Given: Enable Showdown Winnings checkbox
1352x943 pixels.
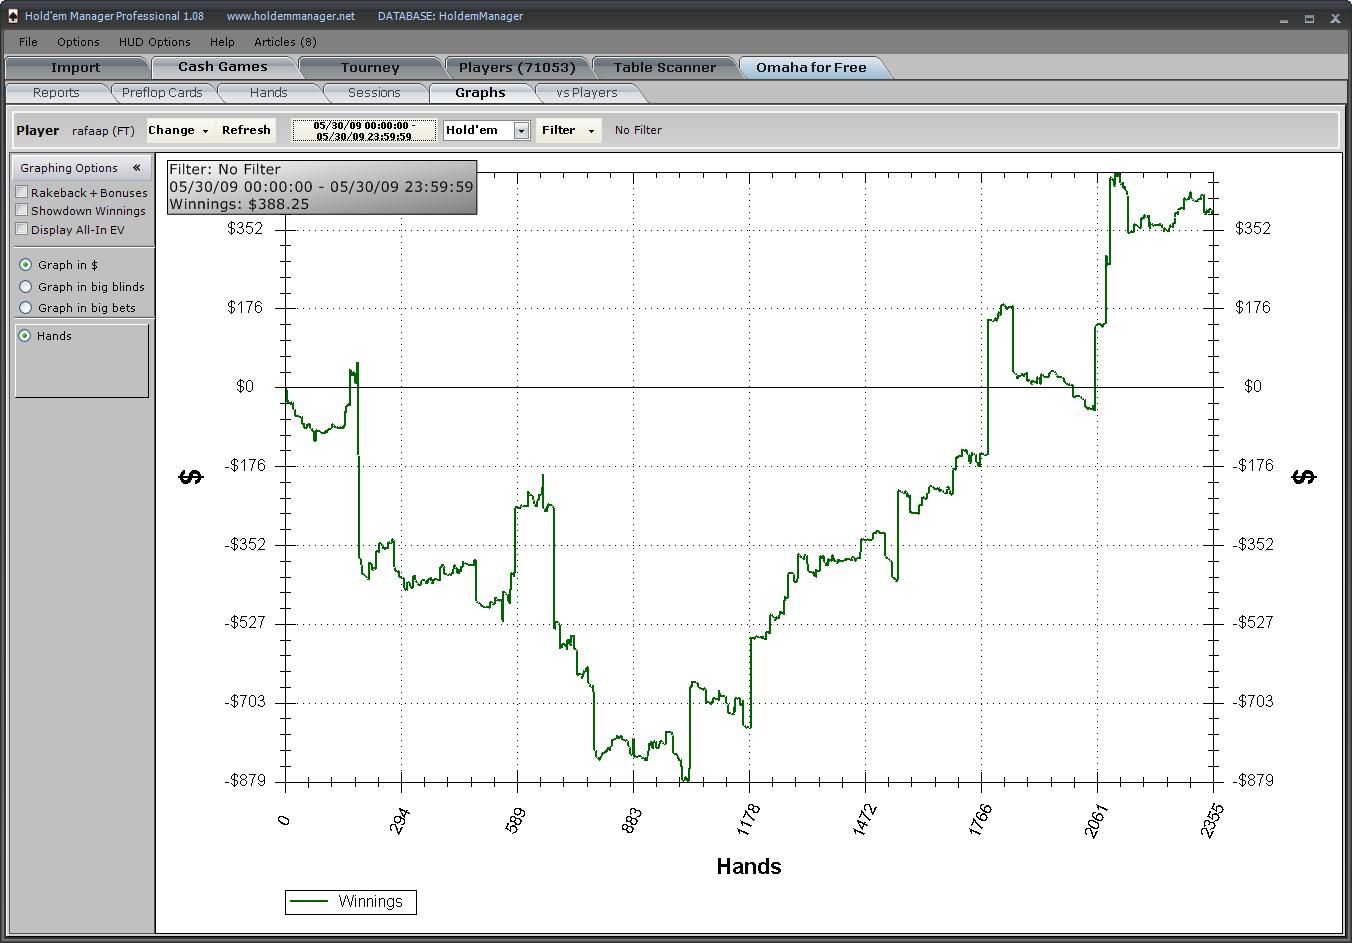Looking at the screenshot, I should pyautogui.click(x=21, y=210).
